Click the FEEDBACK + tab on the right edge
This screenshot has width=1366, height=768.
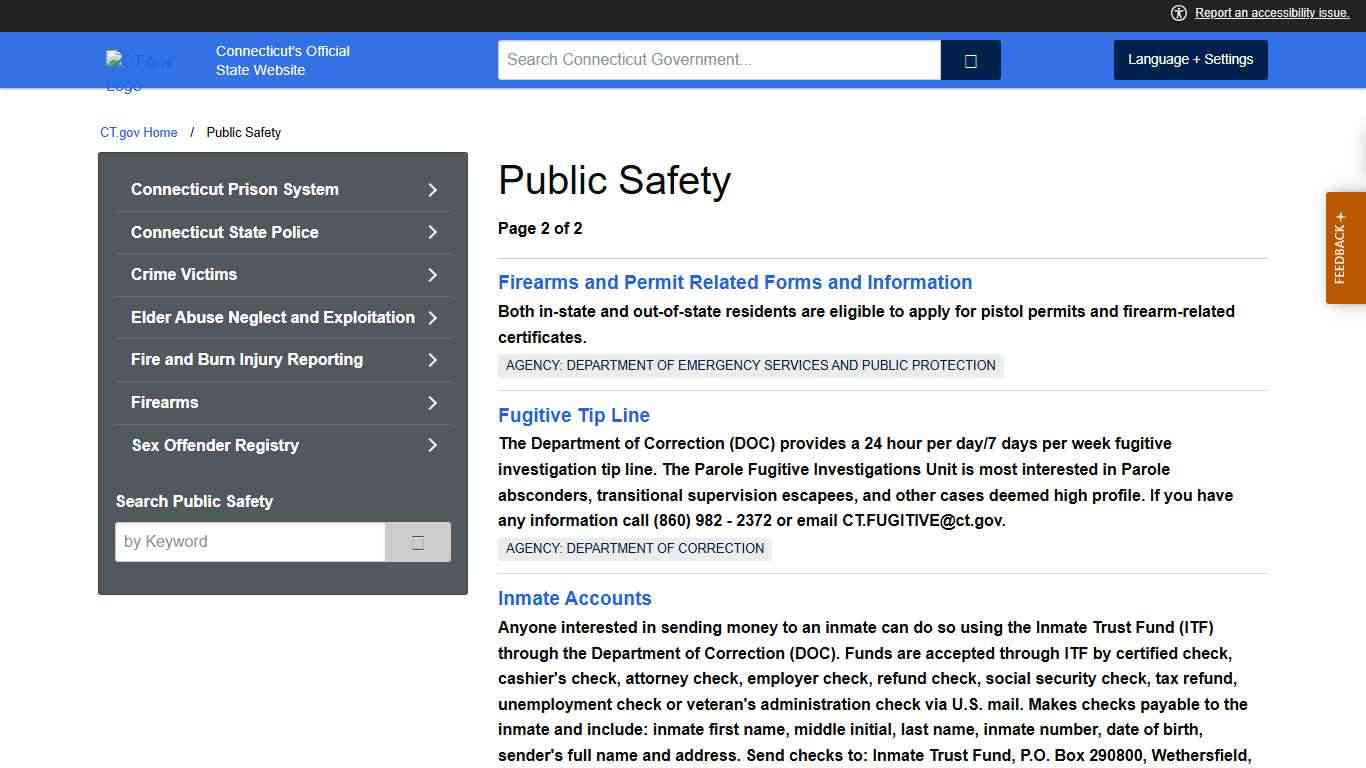tap(1345, 246)
